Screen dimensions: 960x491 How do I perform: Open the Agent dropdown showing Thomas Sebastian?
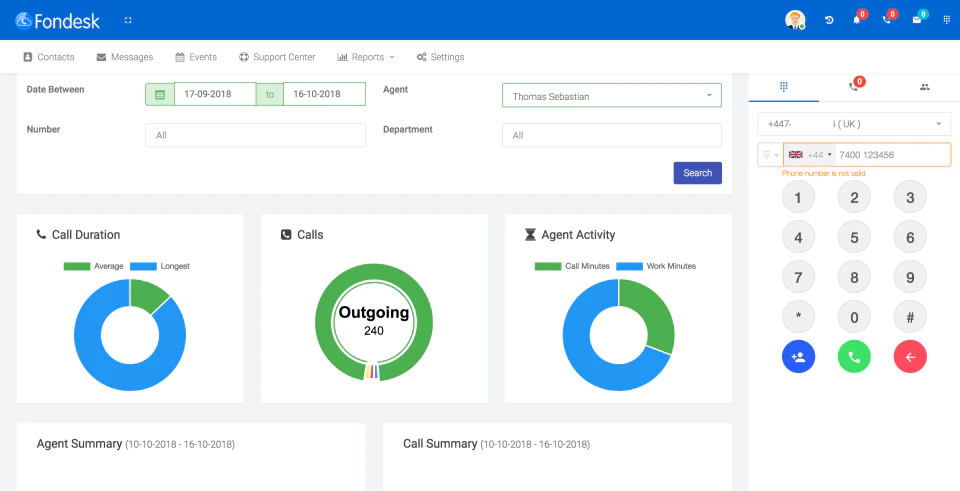[x=612, y=96]
